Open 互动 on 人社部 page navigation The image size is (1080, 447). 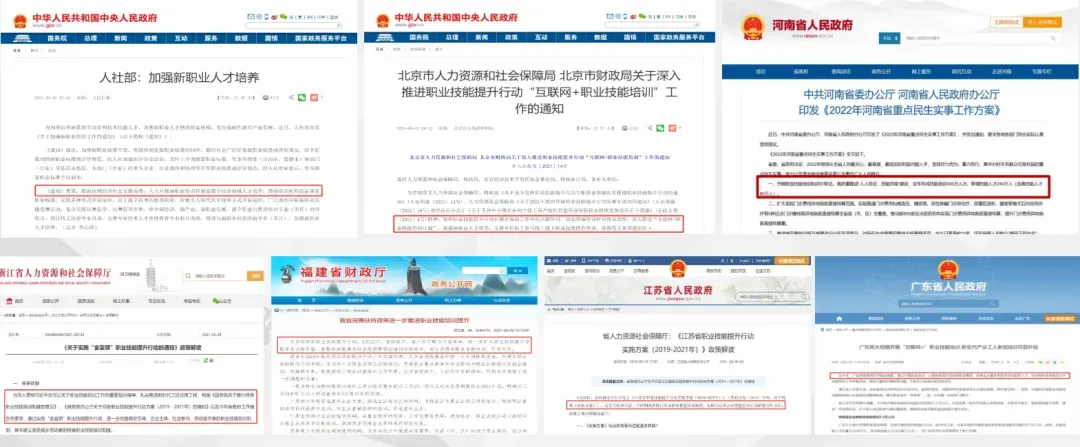180,39
